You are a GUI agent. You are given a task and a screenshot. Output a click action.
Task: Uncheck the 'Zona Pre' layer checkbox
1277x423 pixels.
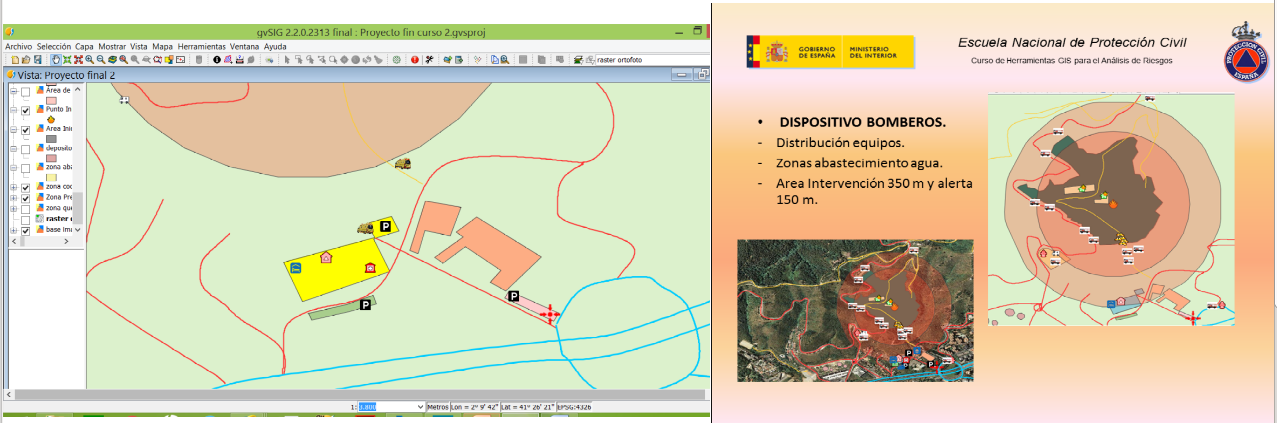click(x=26, y=198)
